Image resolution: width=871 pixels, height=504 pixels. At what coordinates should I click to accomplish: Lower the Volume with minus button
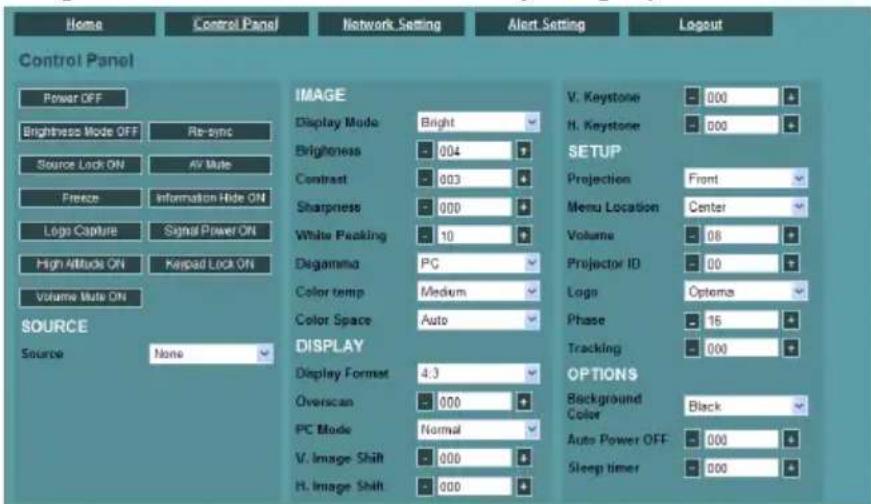tap(692, 236)
